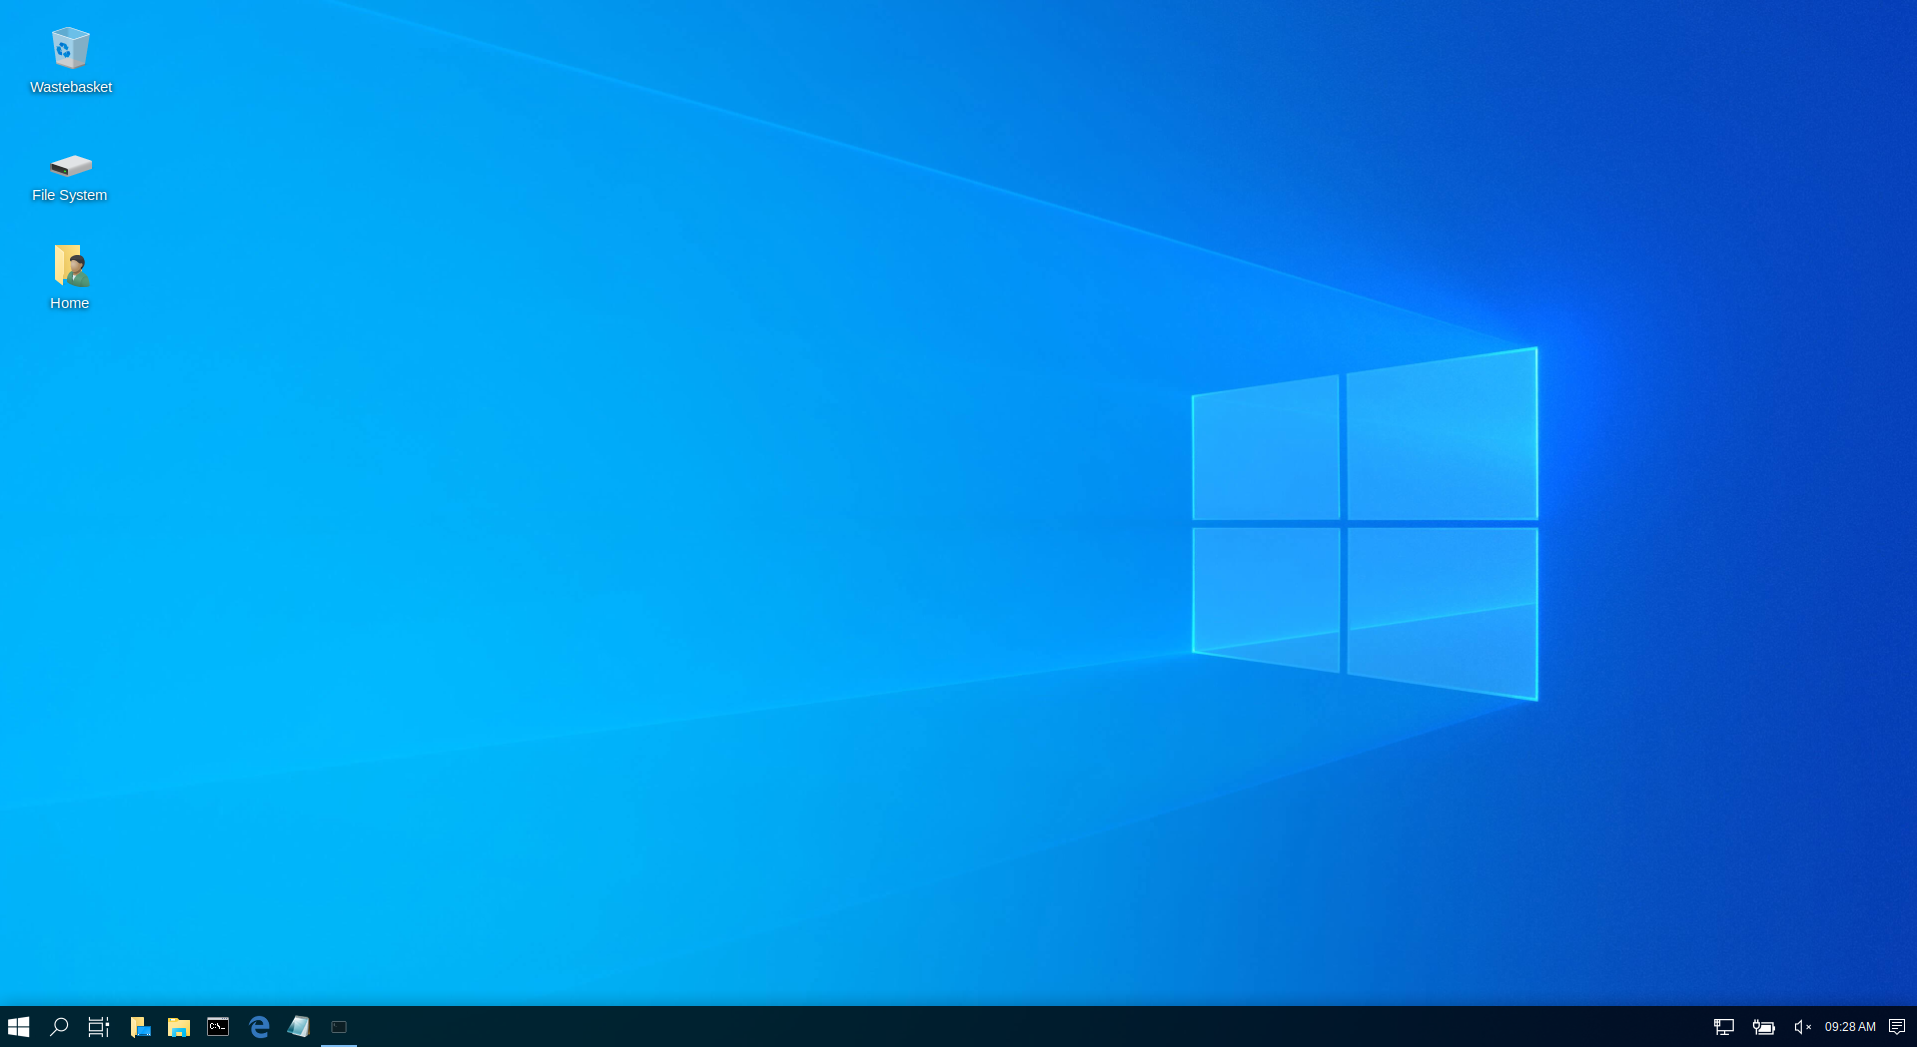This screenshot has width=1917, height=1047.
Task: Select the Home folder desktop icon
Action: click(71, 265)
